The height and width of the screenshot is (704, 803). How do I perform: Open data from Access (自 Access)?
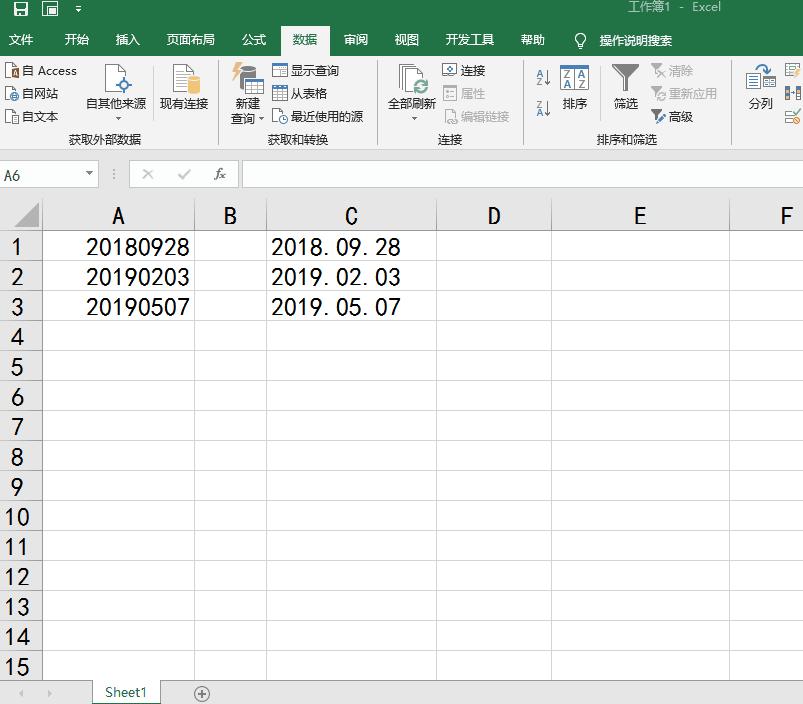[x=43, y=70]
